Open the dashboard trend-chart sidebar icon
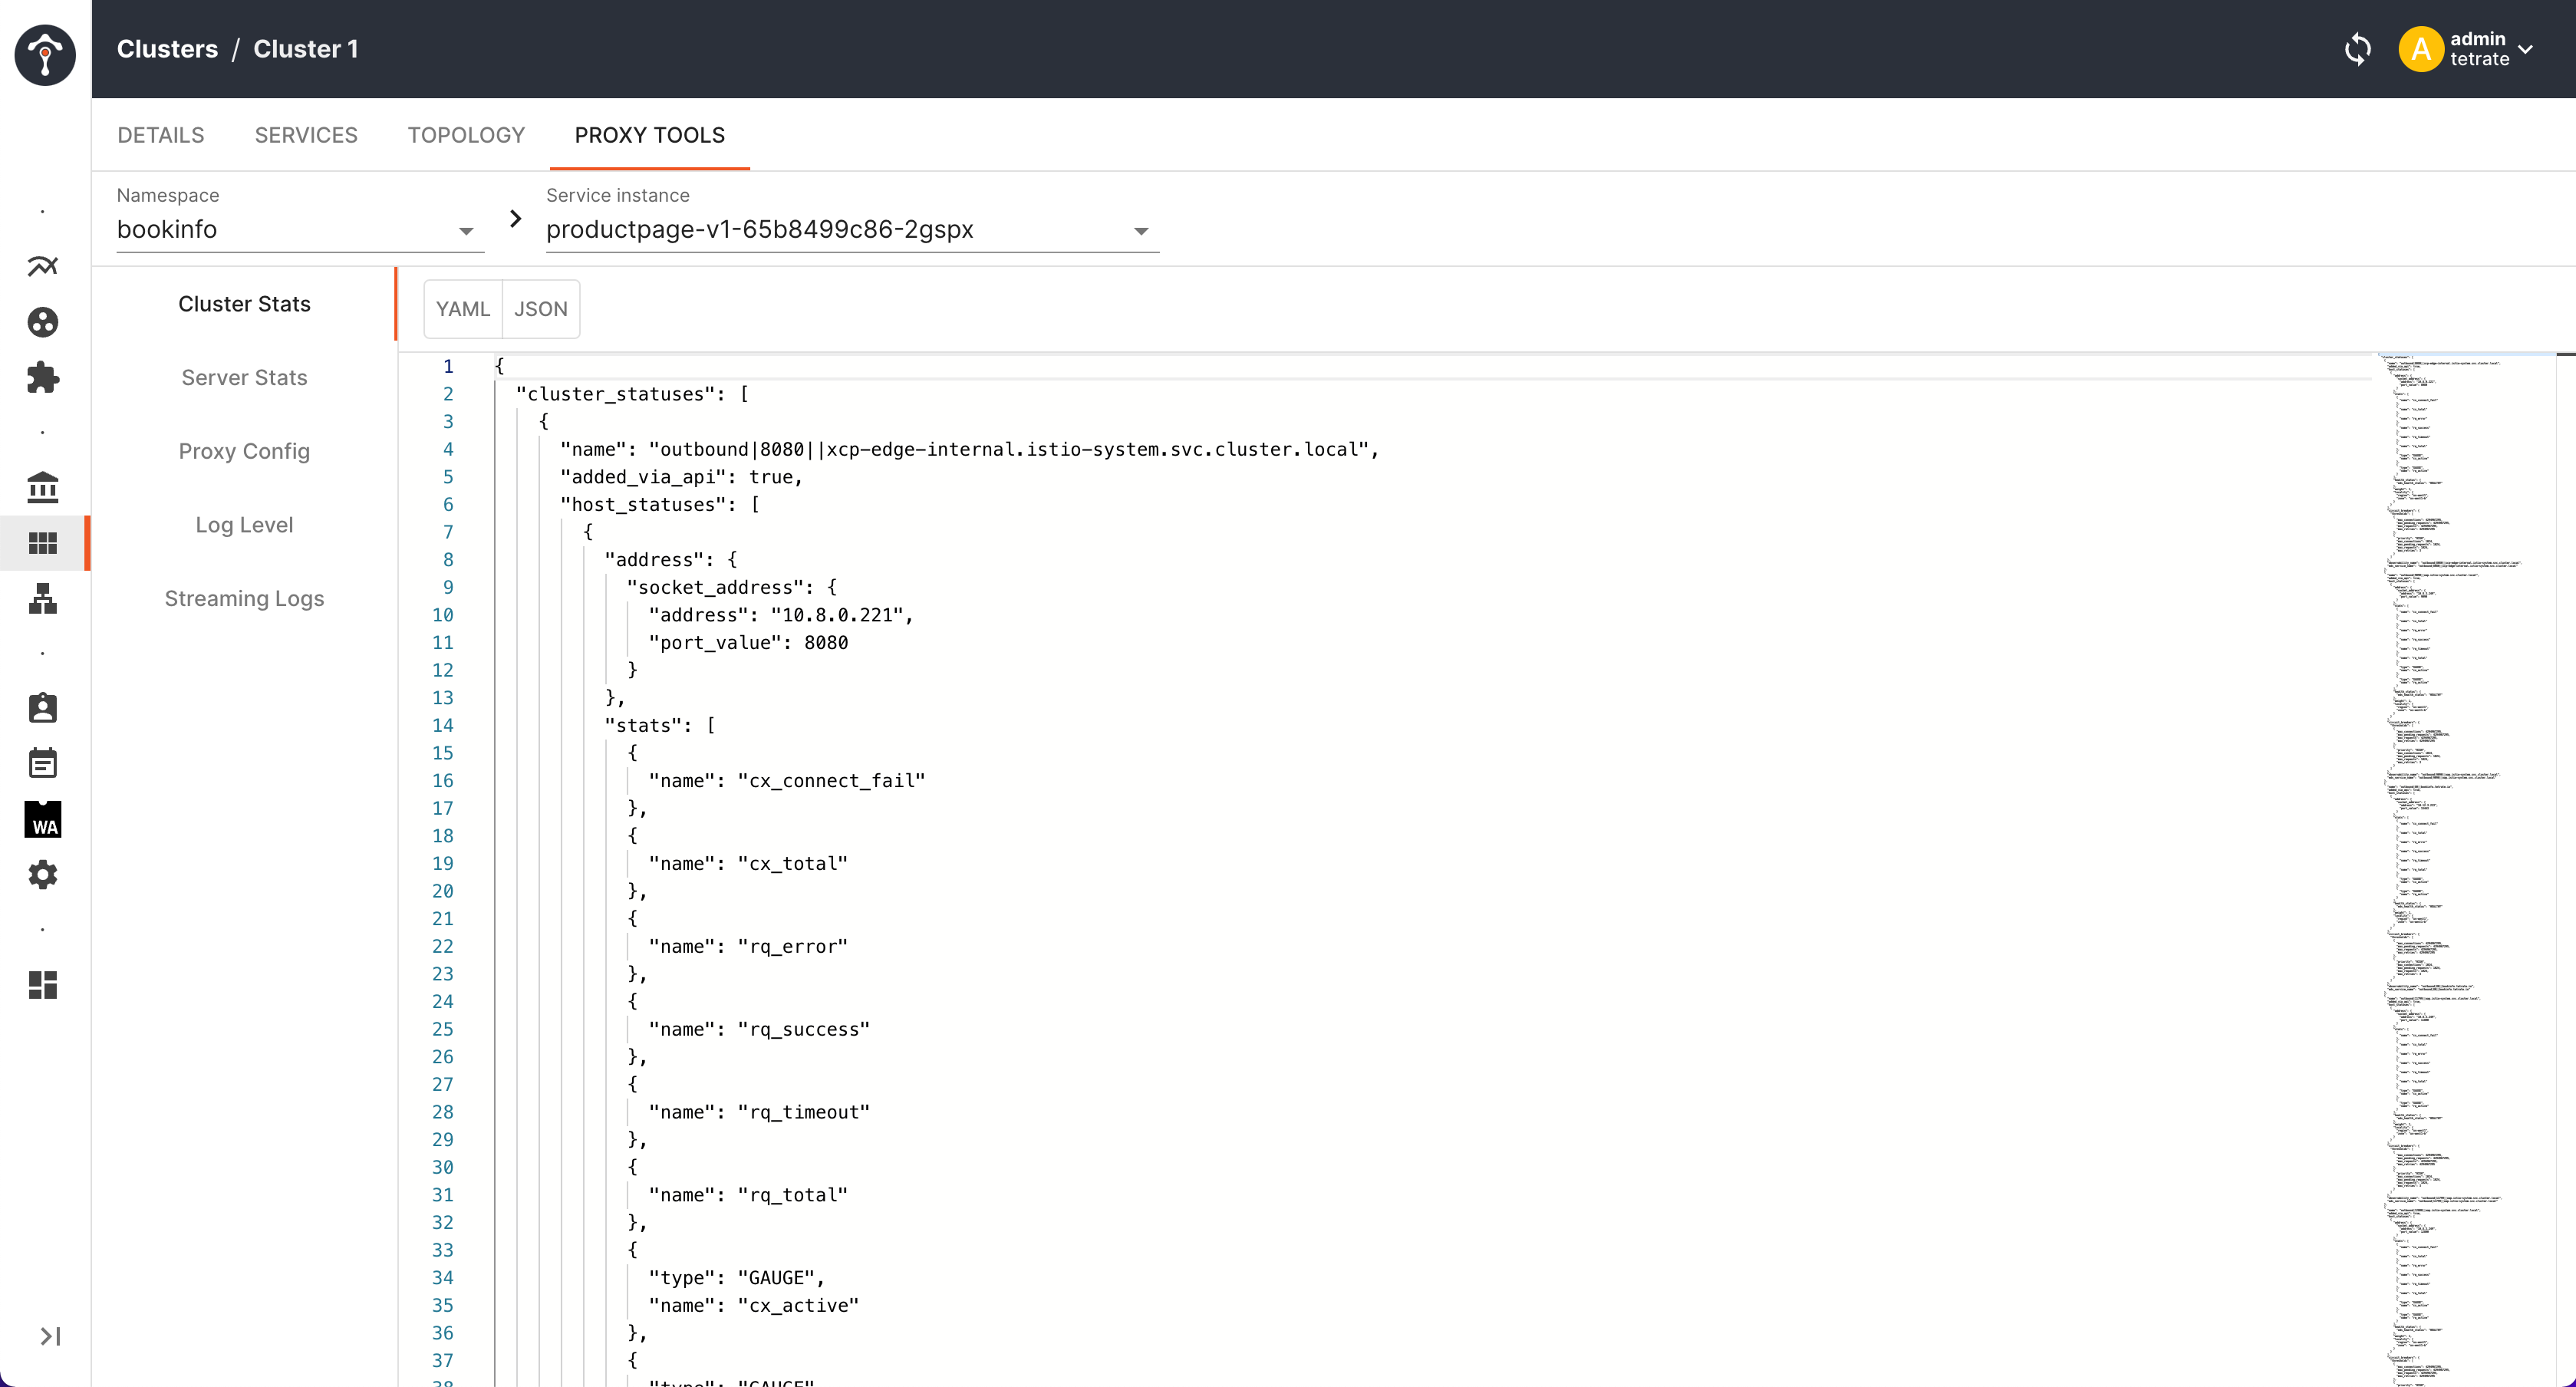Screen dimensions: 2576x1387 pyautogui.click(x=43, y=266)
